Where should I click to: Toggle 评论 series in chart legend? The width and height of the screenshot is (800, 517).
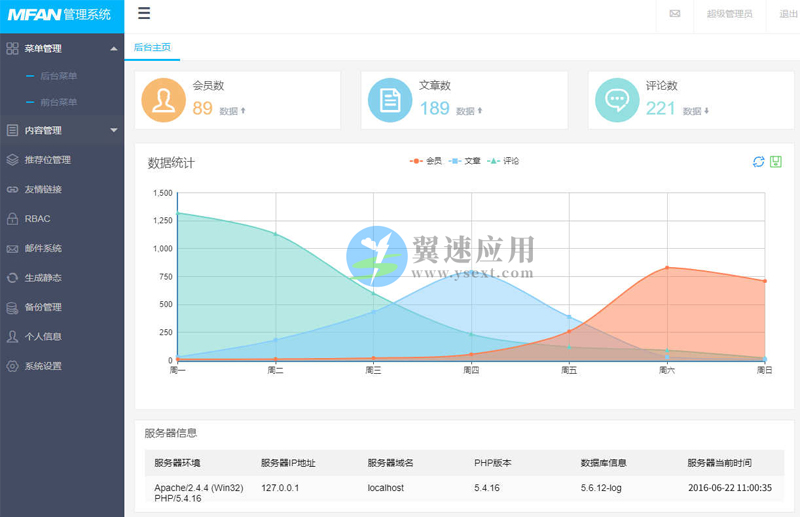[x=503, y=161]
